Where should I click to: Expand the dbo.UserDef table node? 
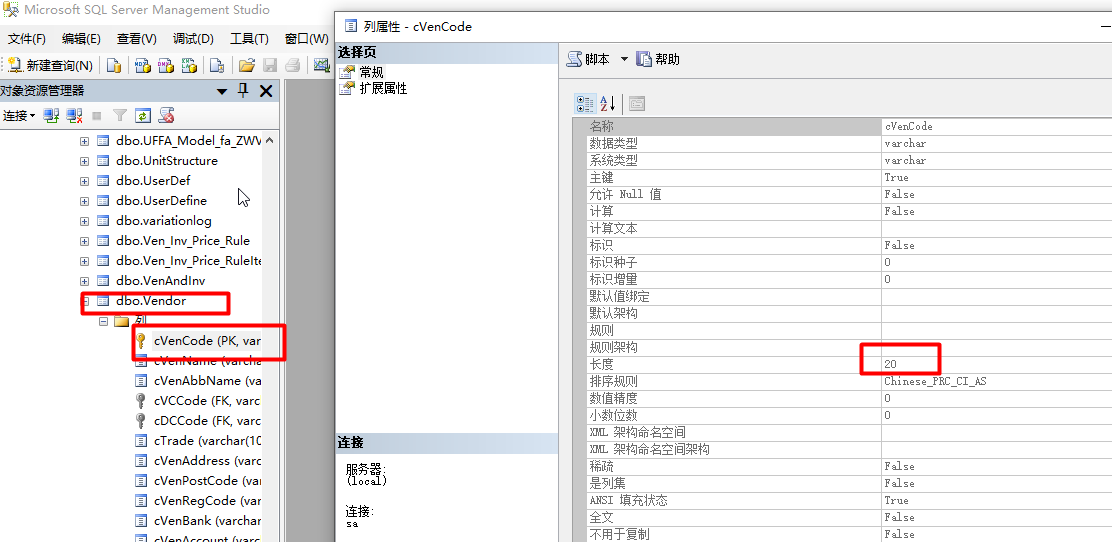point(84,181)
